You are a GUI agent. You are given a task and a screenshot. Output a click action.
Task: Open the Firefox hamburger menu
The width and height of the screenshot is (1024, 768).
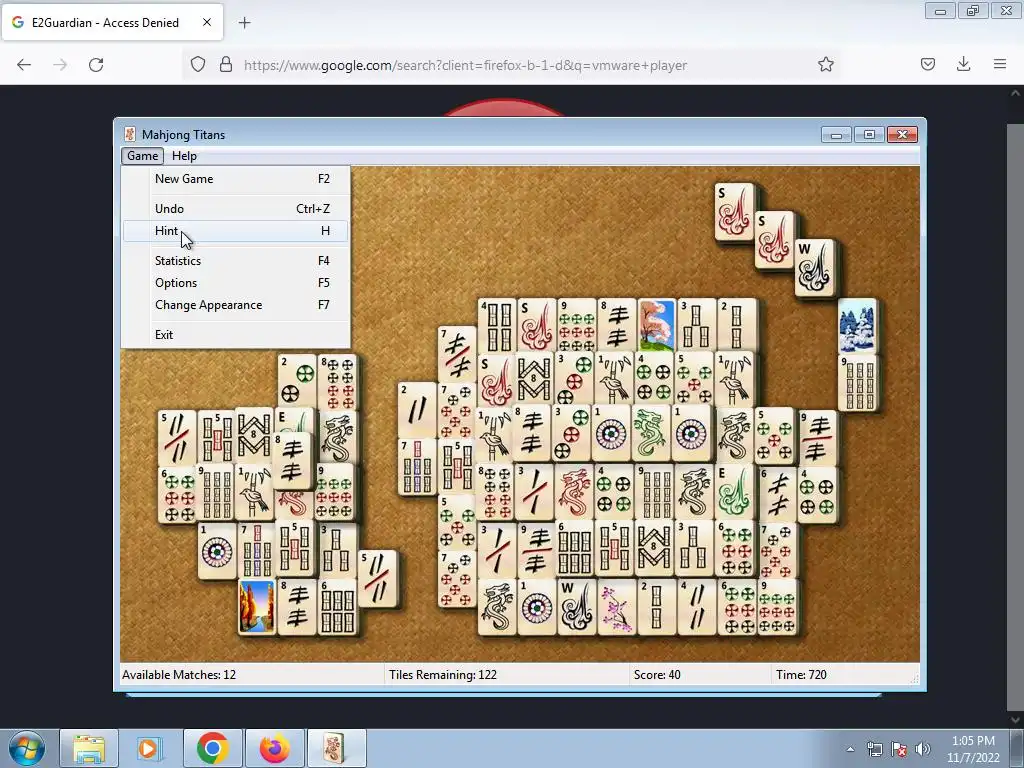[1000, 64]
